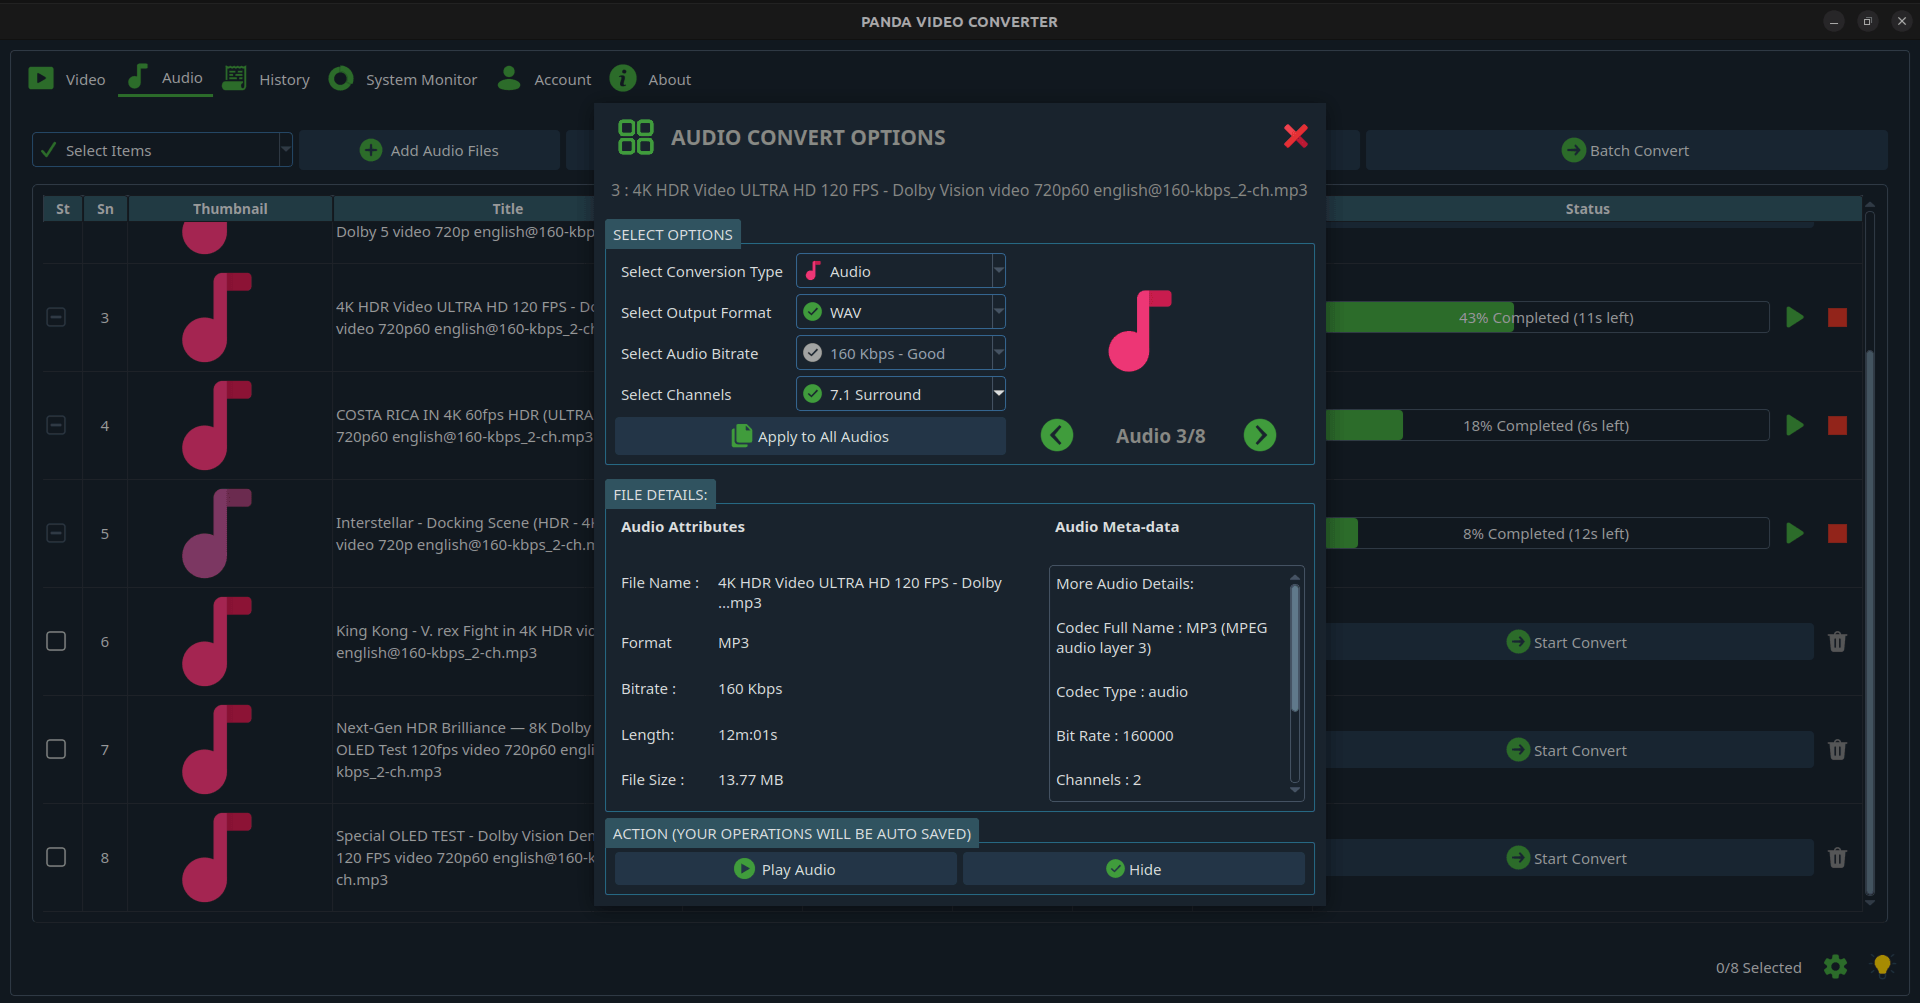Click the '13.77 MB' file size value
1920x1003 pixels.
click(x=750, y=779)
